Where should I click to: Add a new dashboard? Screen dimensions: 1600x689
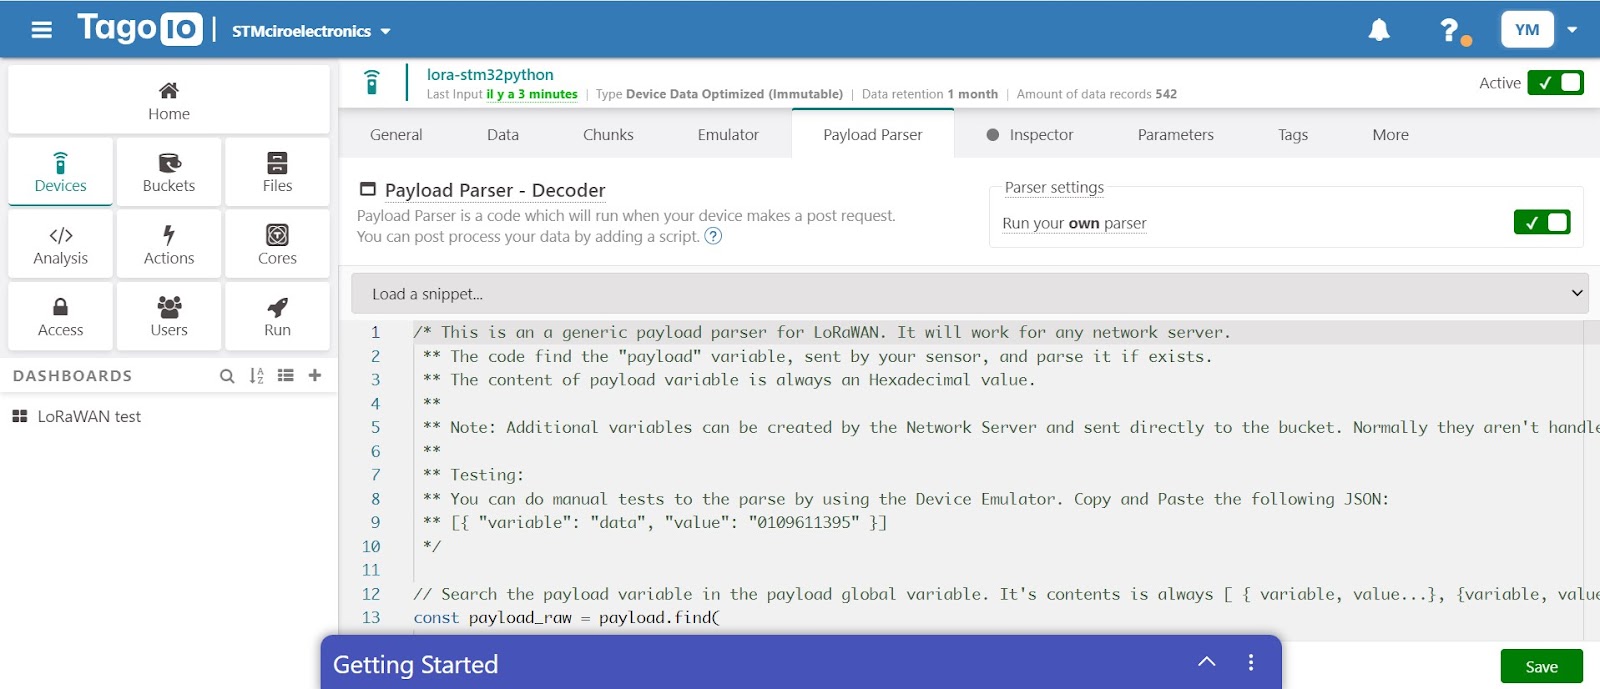click(315, 375)
